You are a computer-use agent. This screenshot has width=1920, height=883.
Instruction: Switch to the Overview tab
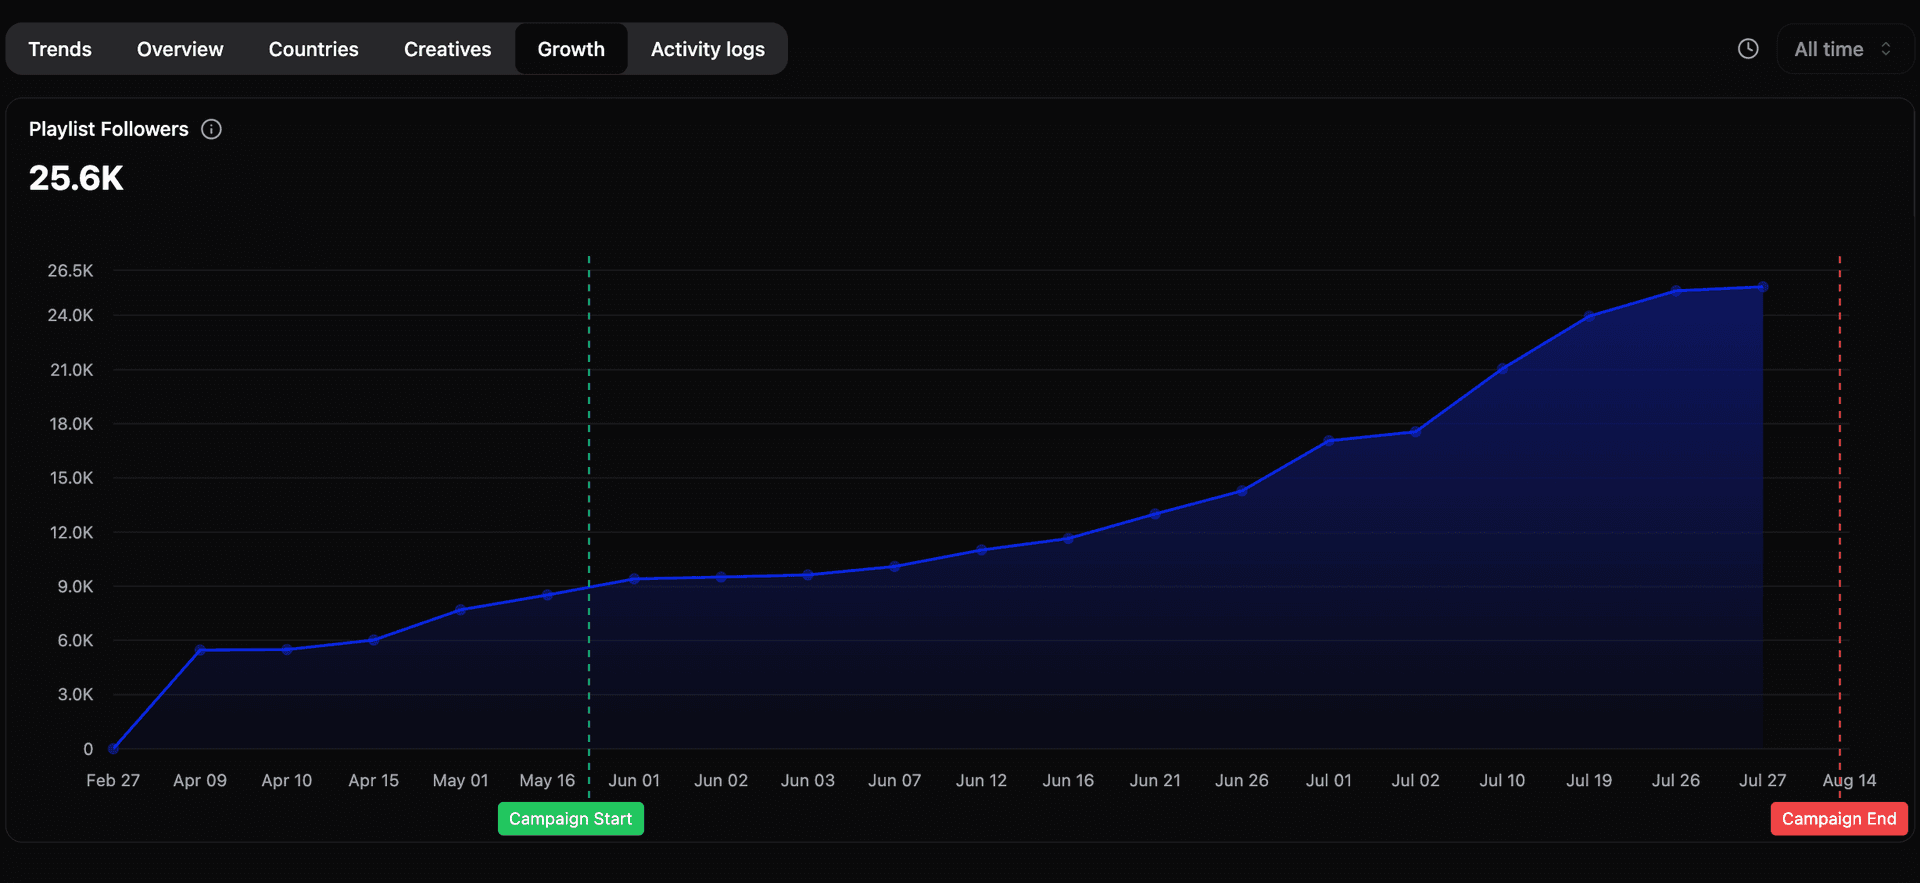tap(180, 49)
